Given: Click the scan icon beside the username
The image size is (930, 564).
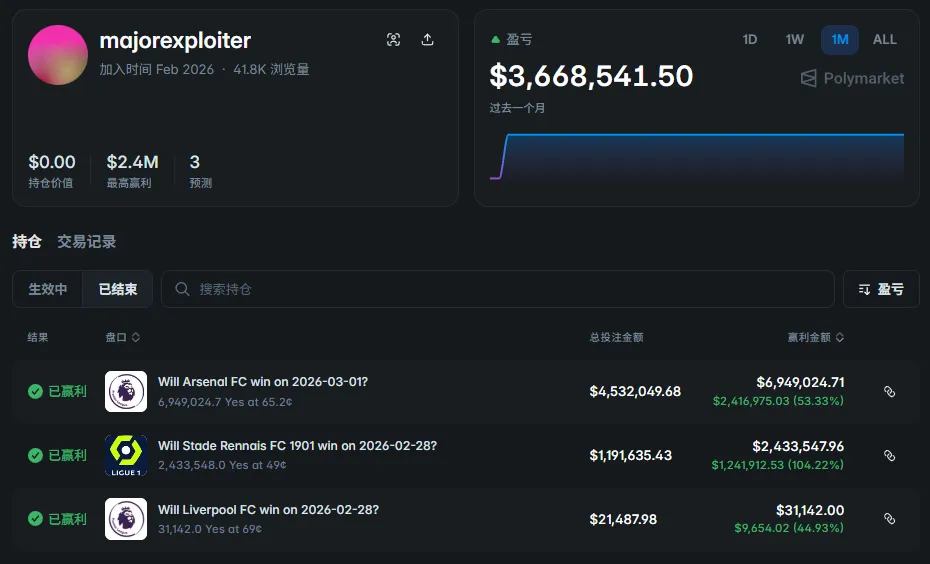Looking at the screenshot, I should (x=394, y=40).
